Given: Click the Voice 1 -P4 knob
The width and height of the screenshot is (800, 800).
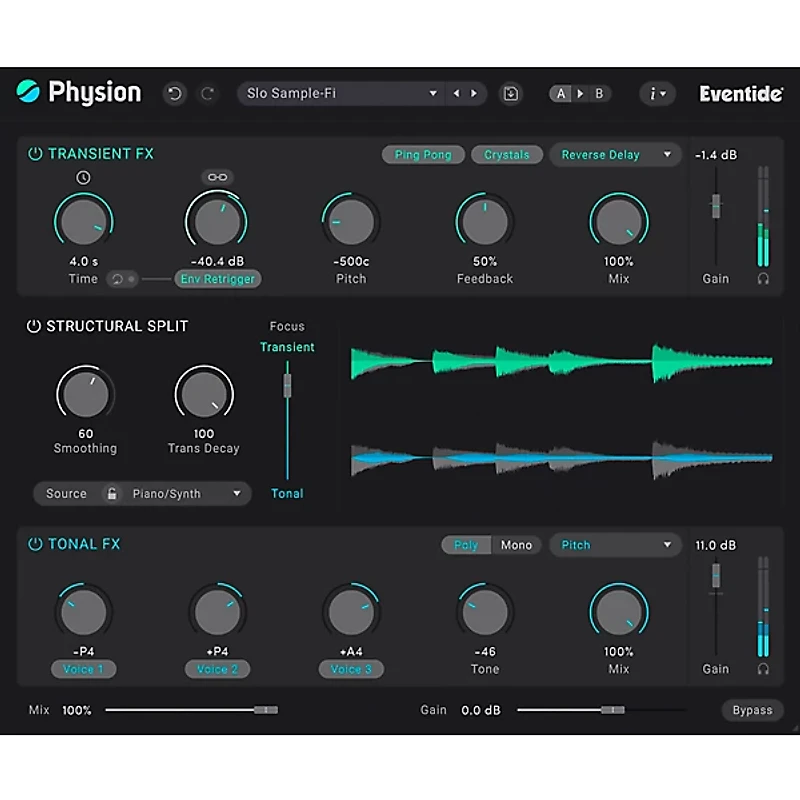Looking at the screenshot, I should point(84,612).
